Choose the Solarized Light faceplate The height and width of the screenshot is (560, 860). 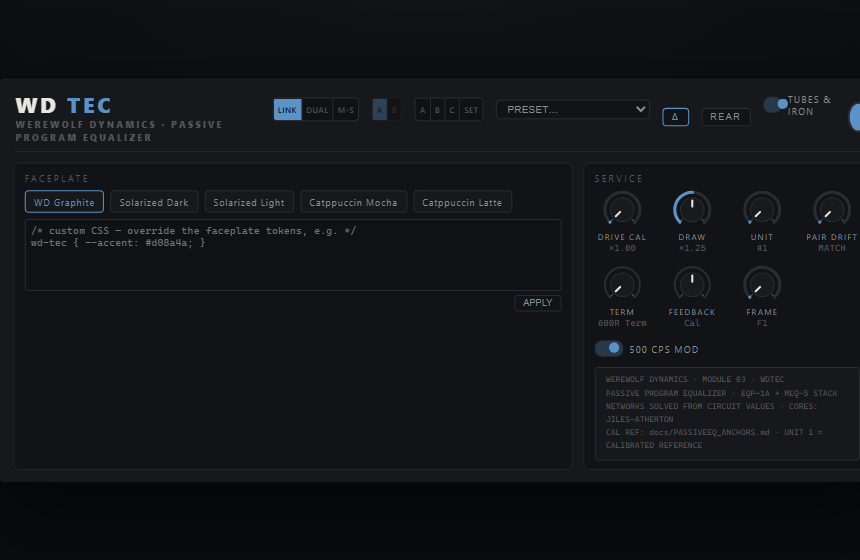click(x=249, y=202)
